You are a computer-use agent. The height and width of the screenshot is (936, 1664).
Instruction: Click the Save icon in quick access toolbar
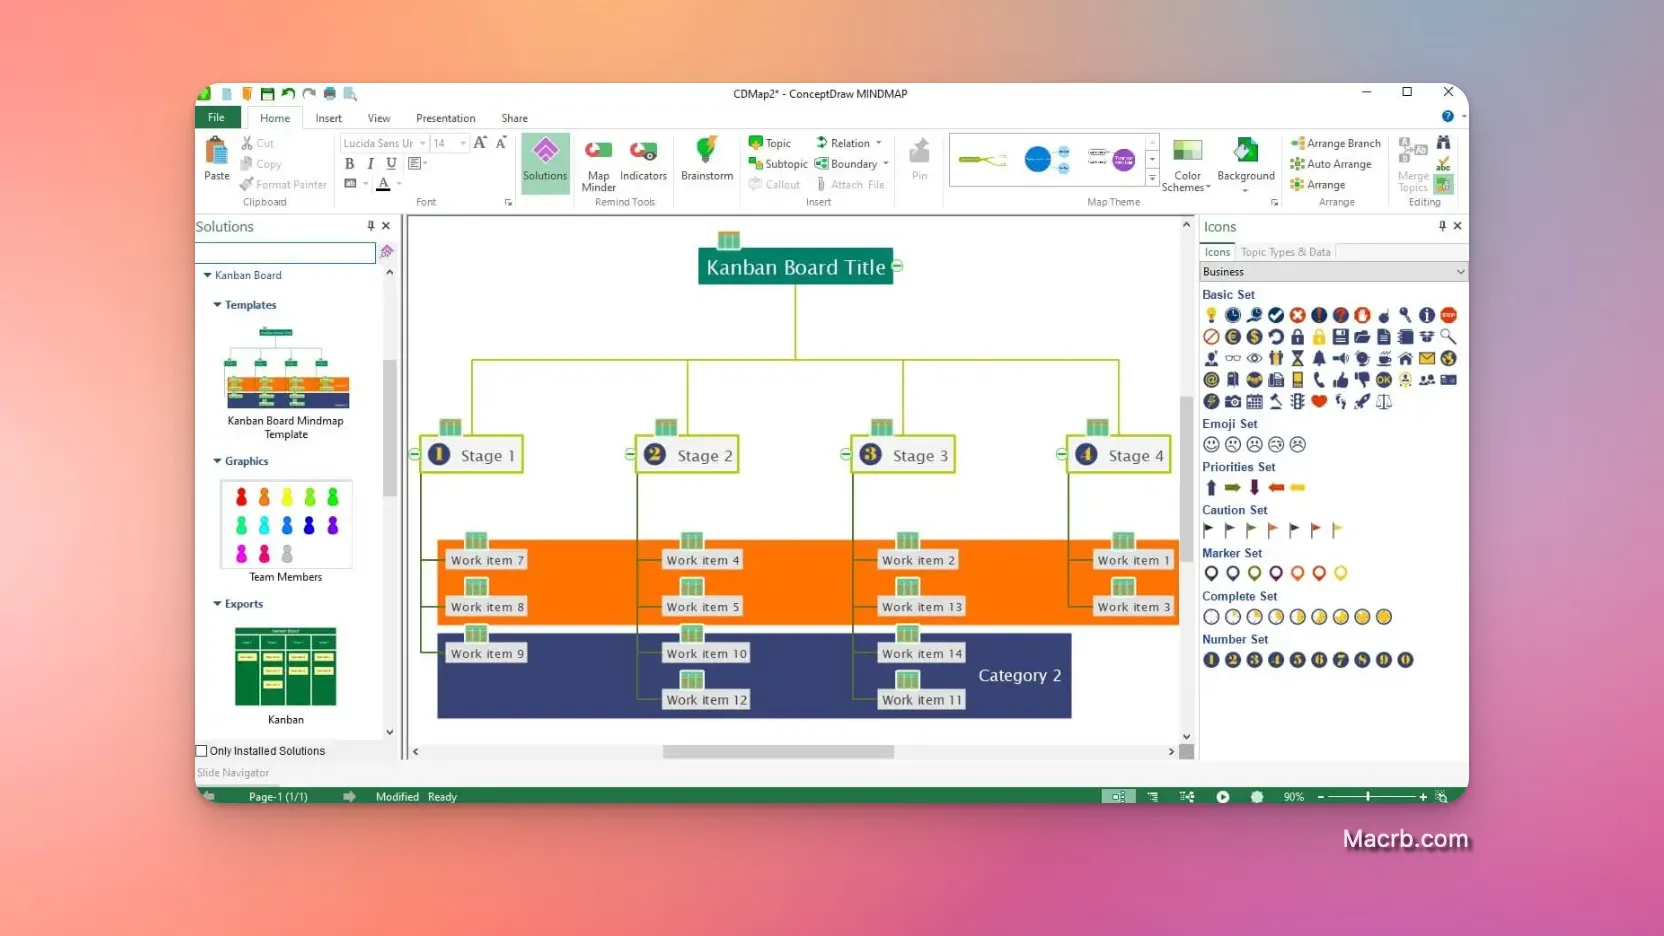point(267,94)
